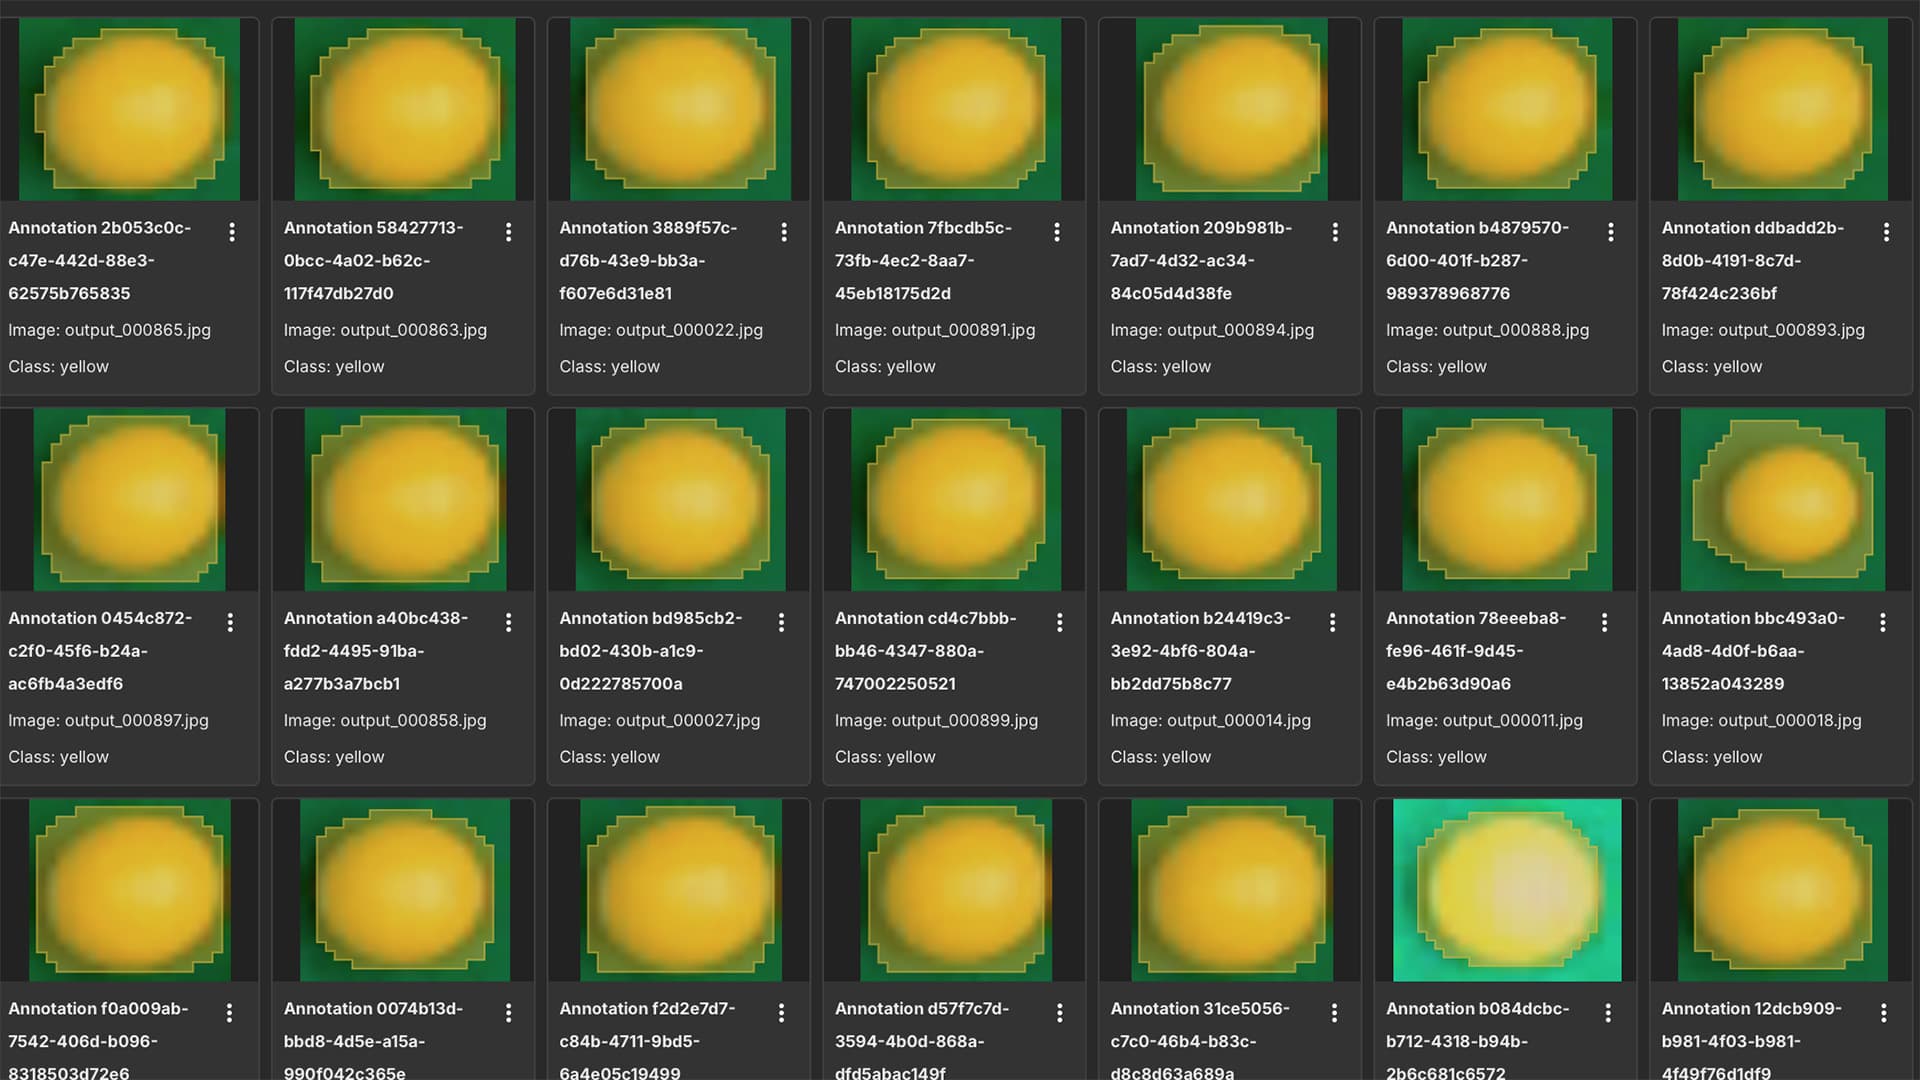Open thumbnail of output_000011.jpg annotation

pos(1507,499)
